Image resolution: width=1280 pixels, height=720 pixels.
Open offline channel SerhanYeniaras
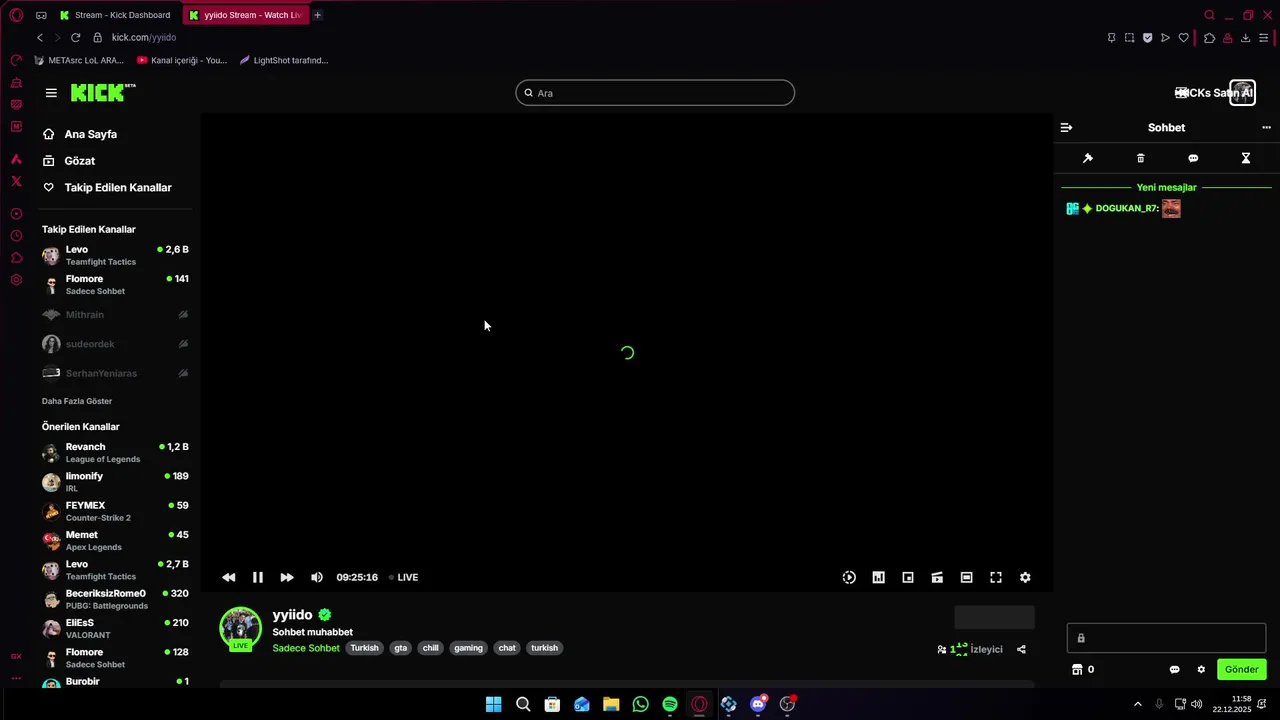[x=115, y=373]
